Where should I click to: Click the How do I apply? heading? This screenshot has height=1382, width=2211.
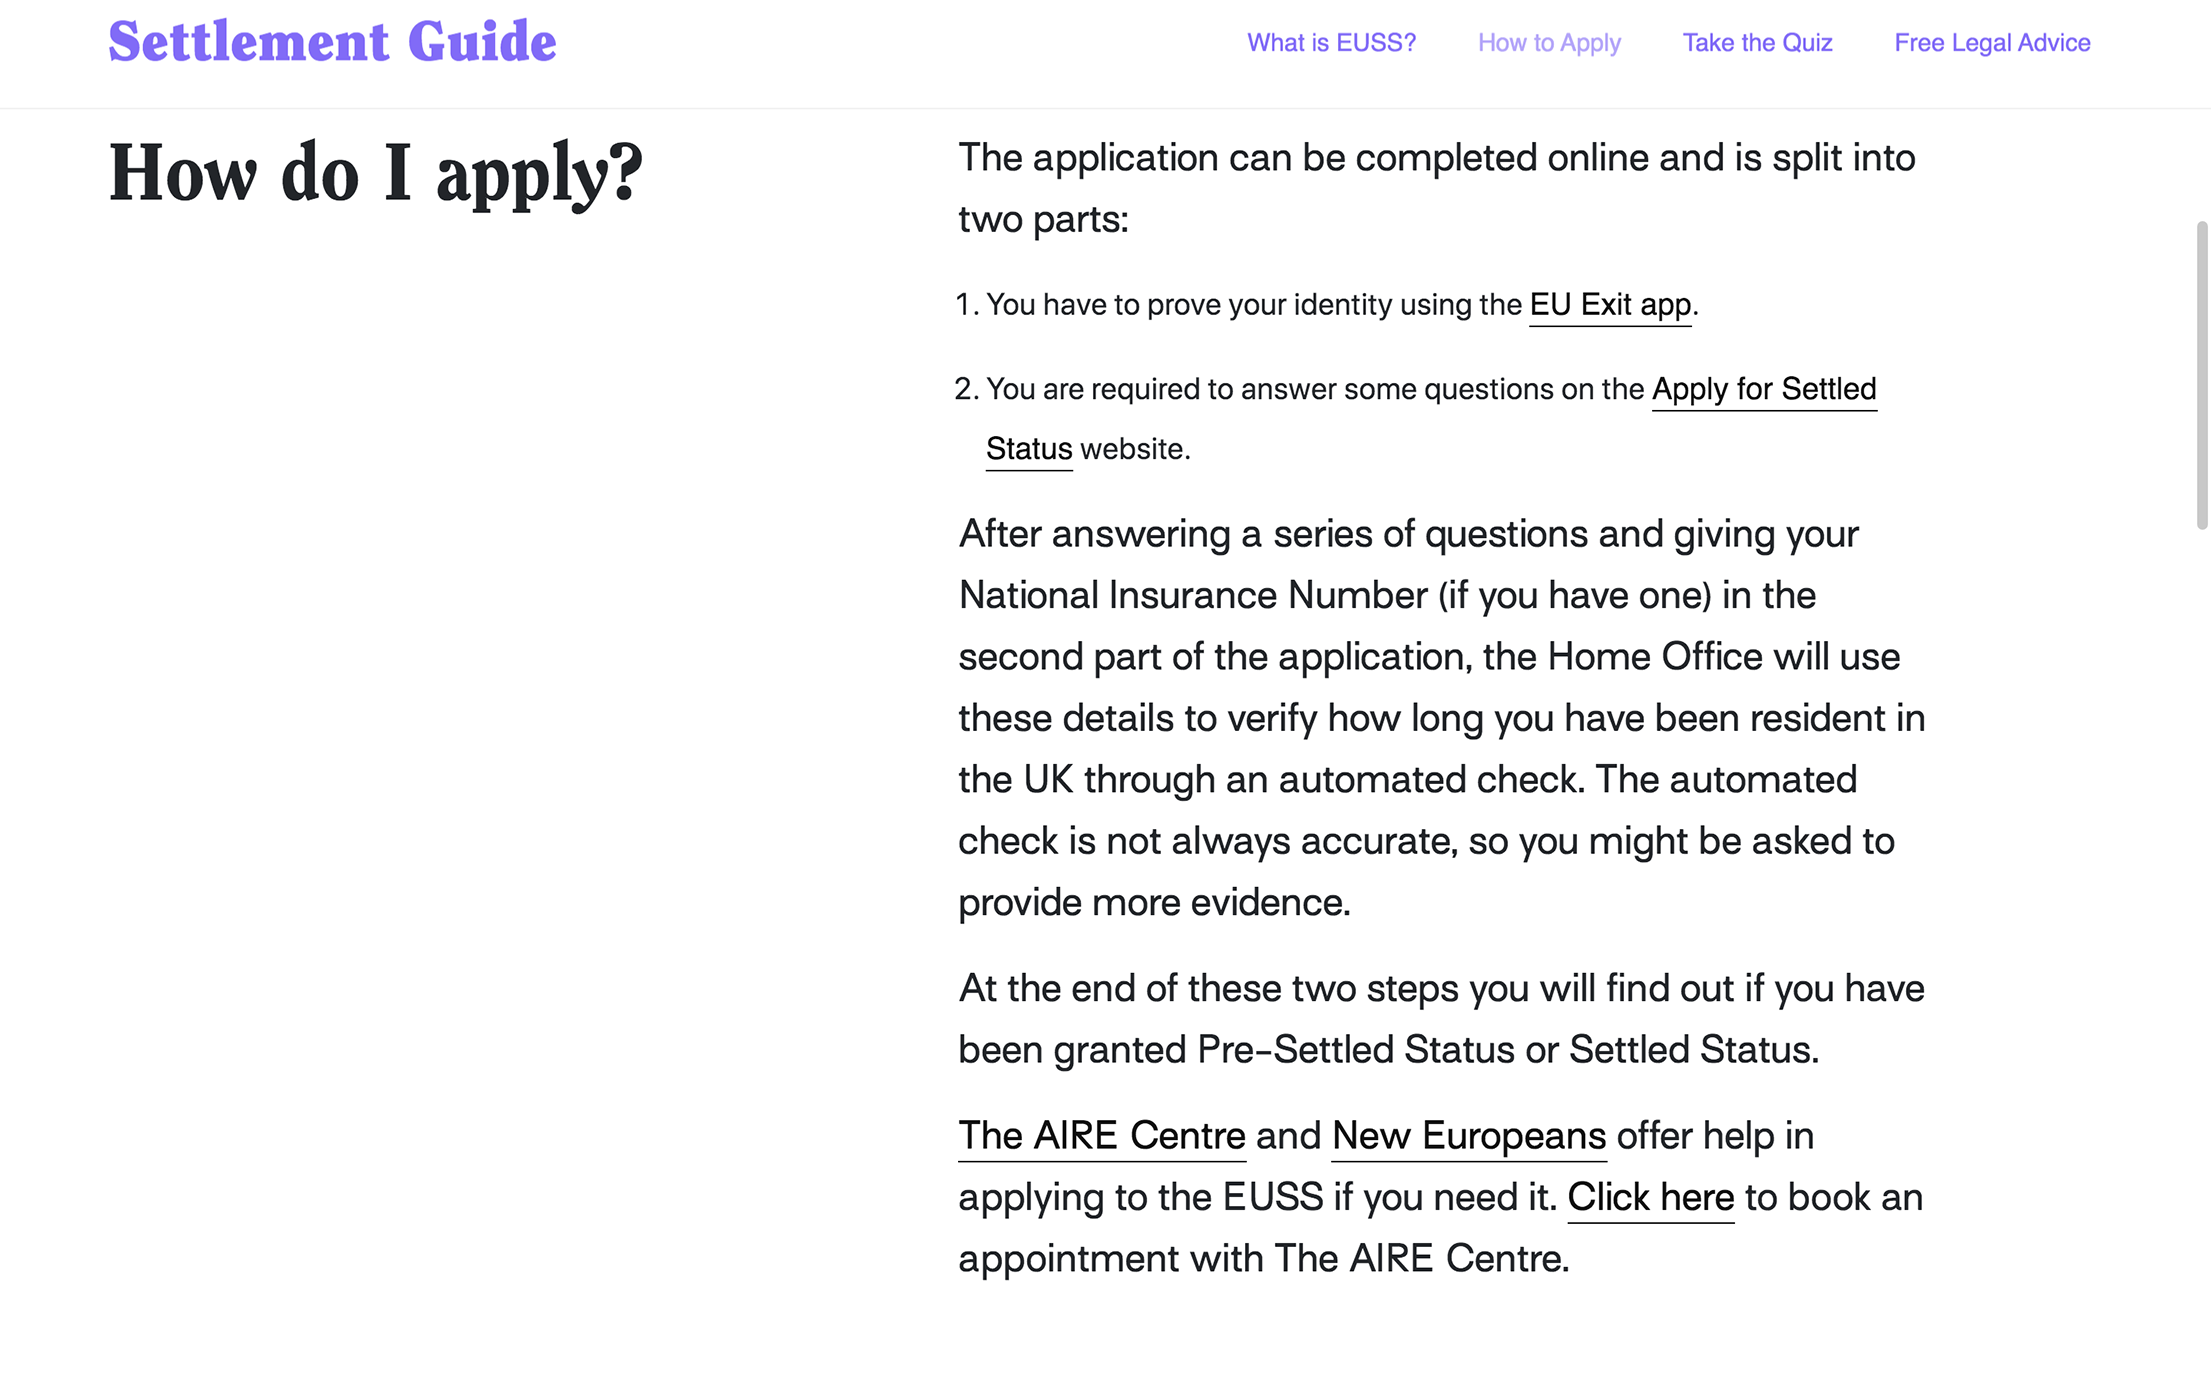[375, 173]
